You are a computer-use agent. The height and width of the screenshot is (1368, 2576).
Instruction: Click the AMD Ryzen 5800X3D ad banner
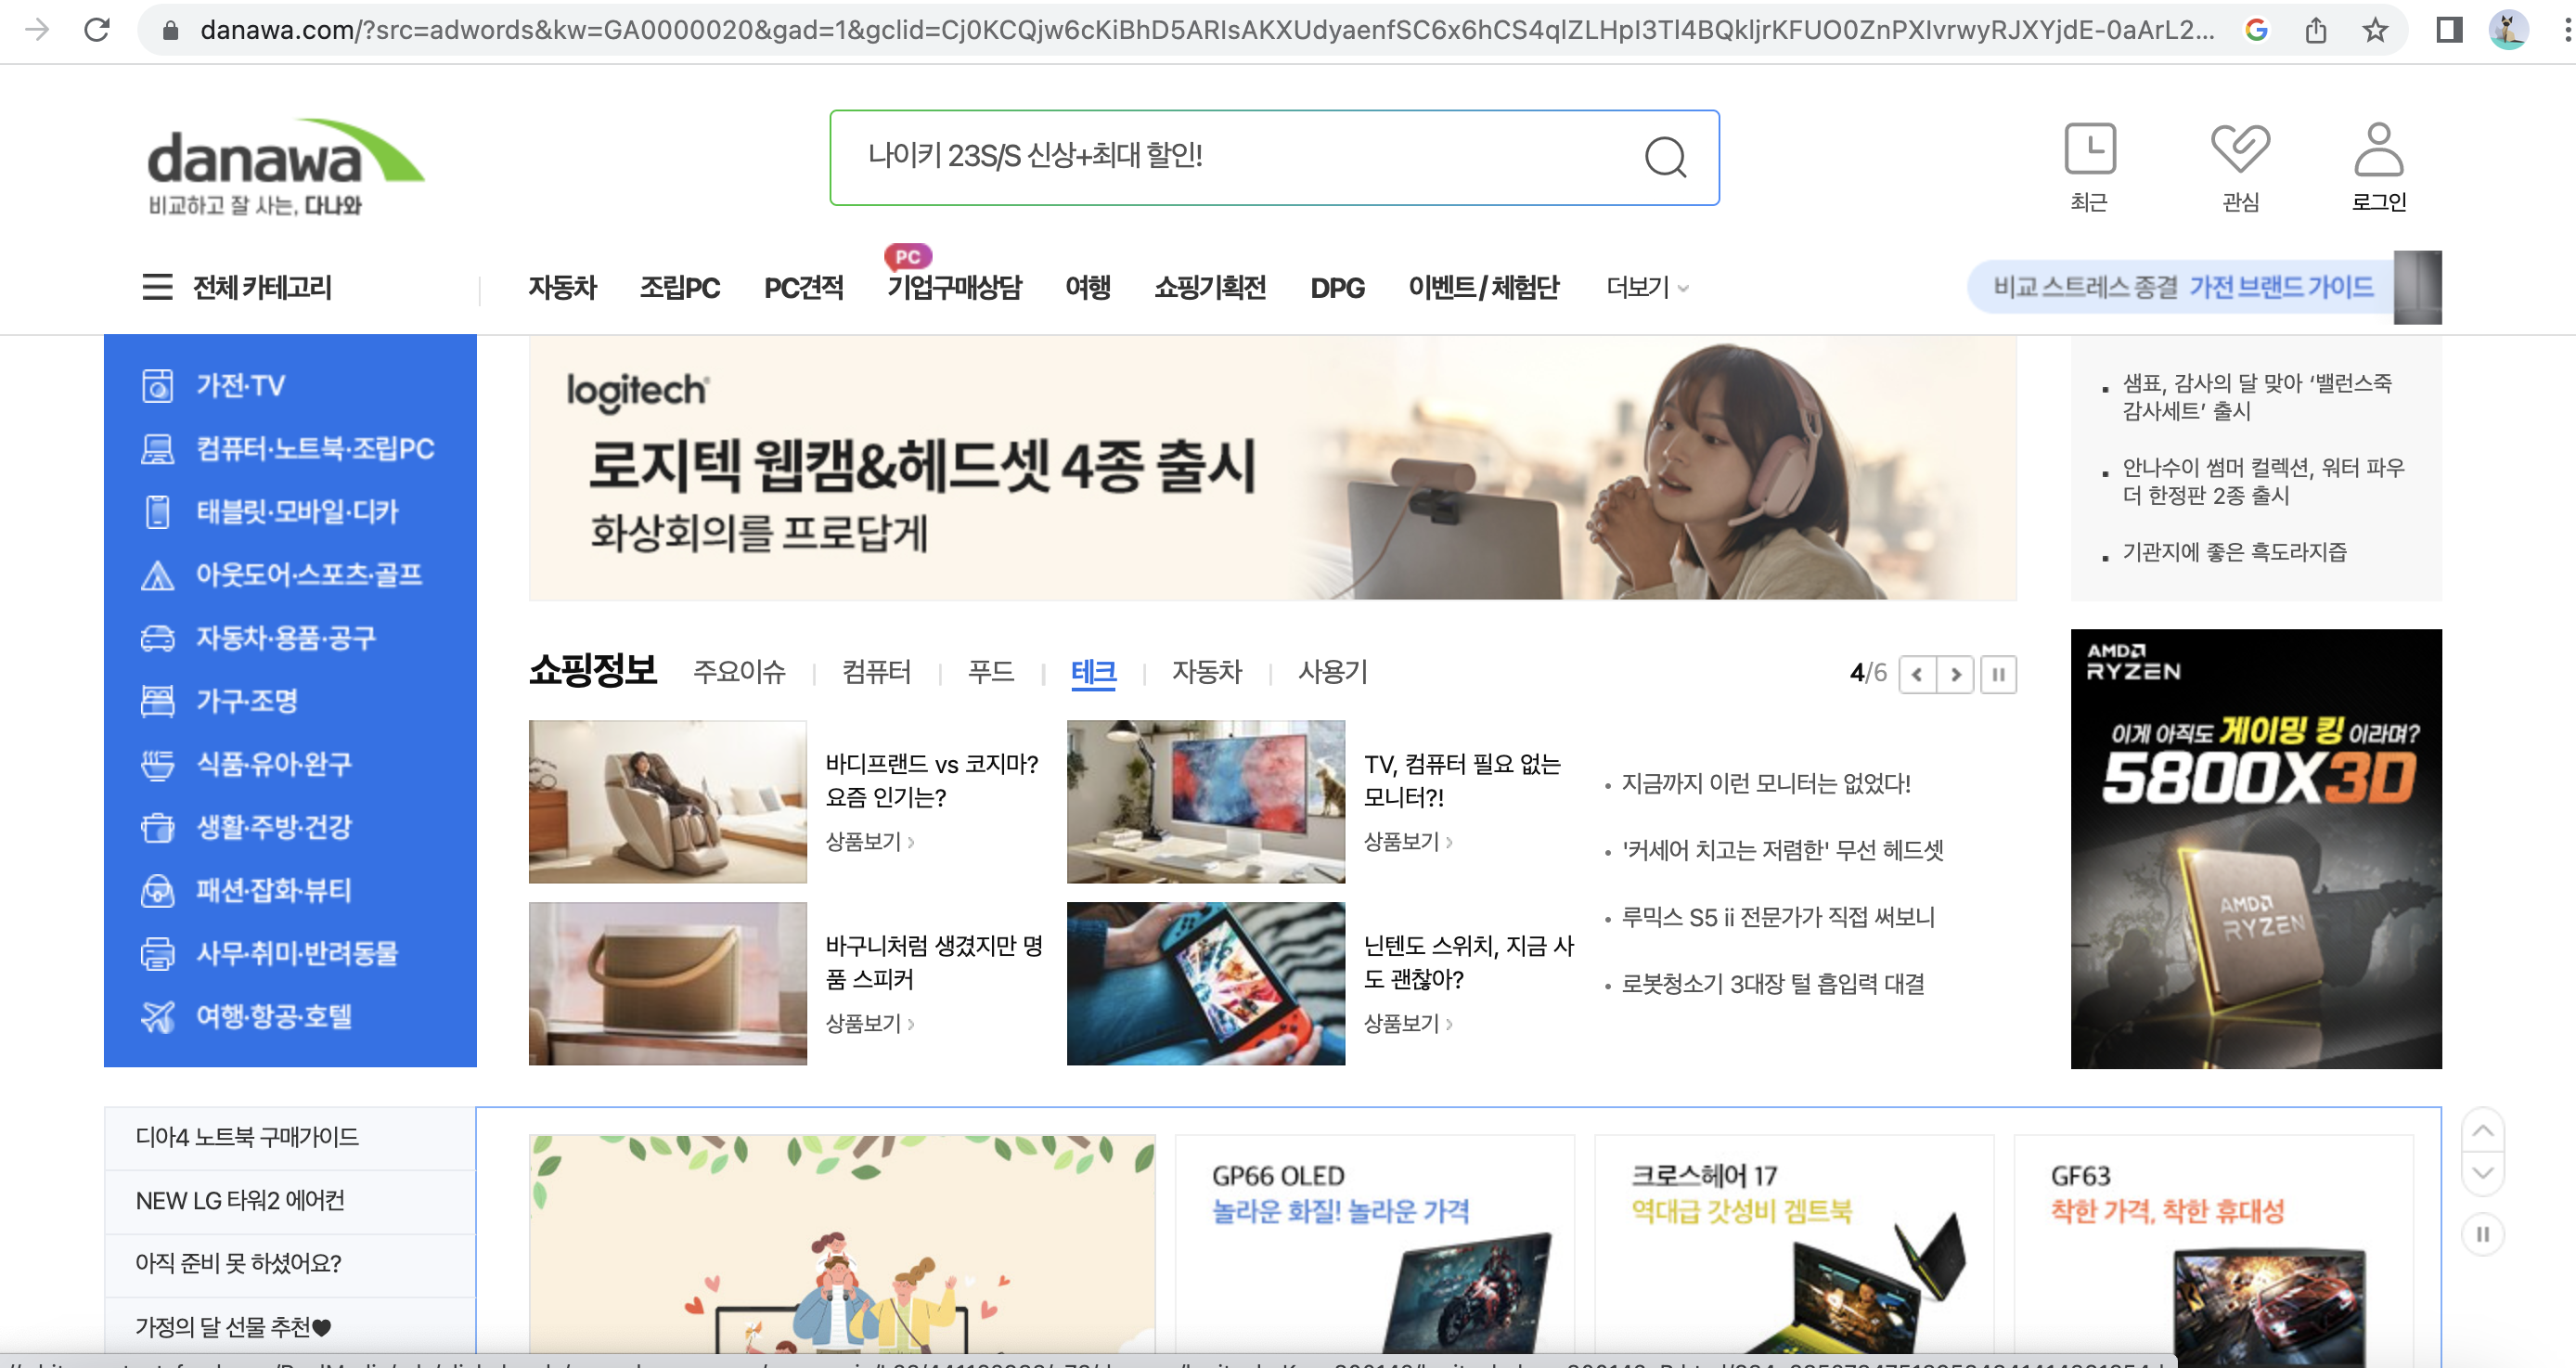coord(2255,848)
